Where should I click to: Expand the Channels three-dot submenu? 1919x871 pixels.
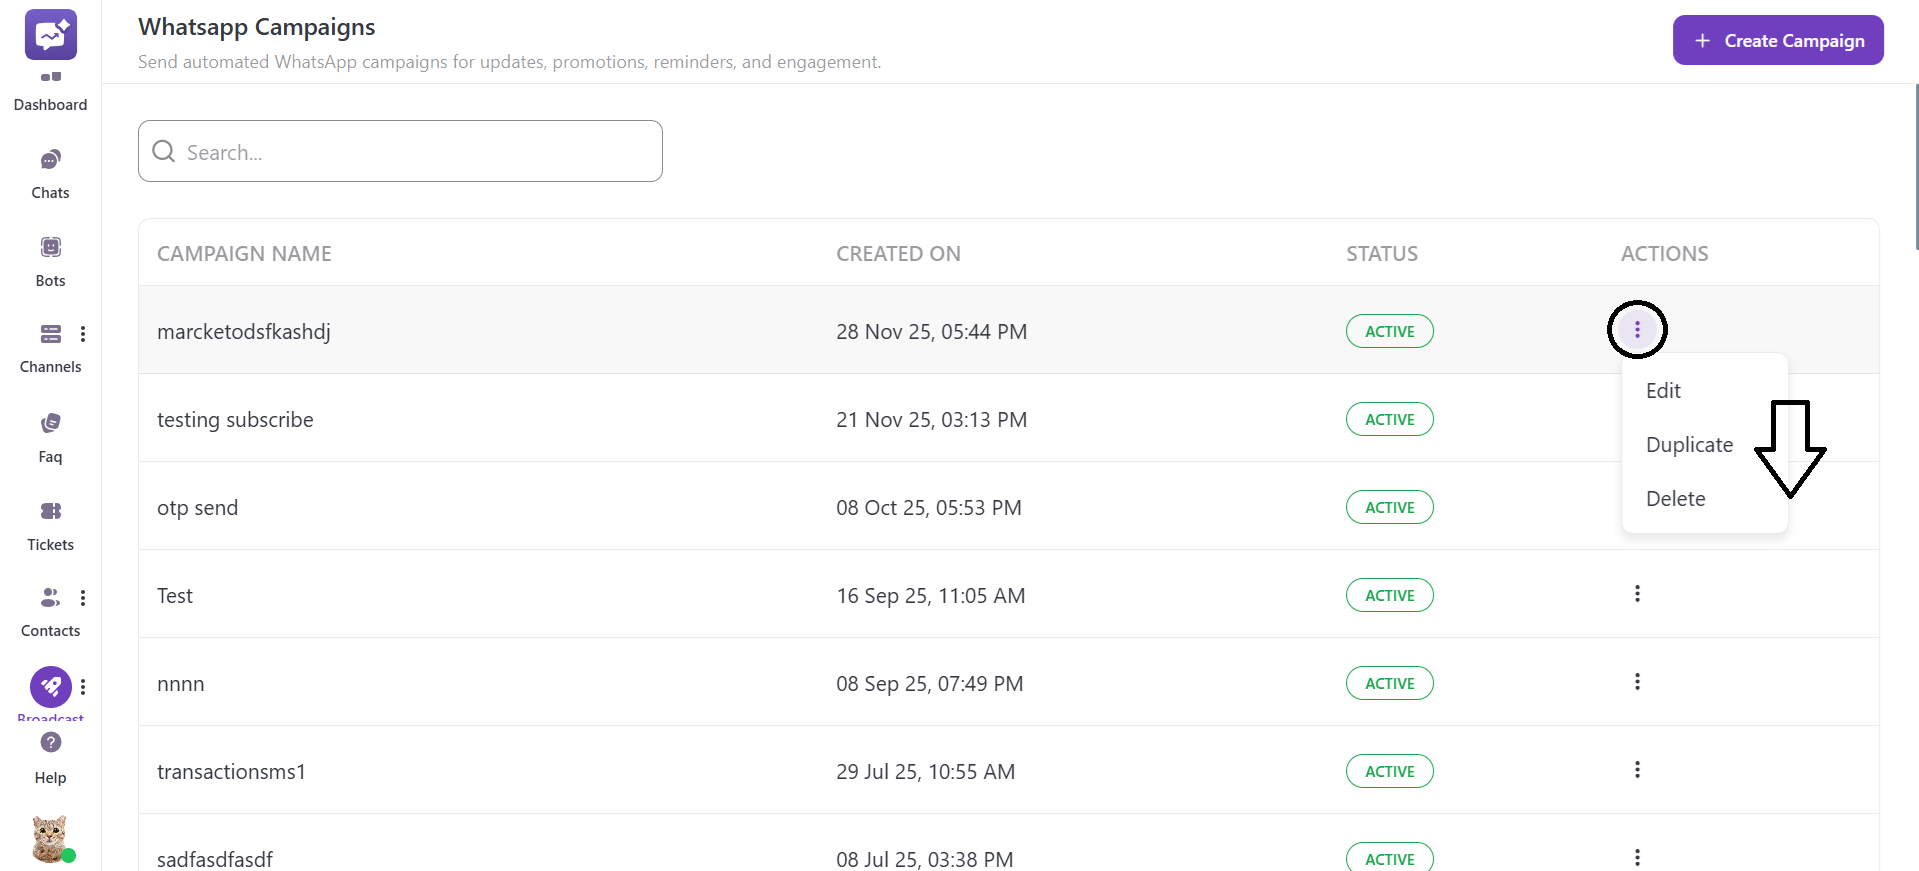coord(83,334)
